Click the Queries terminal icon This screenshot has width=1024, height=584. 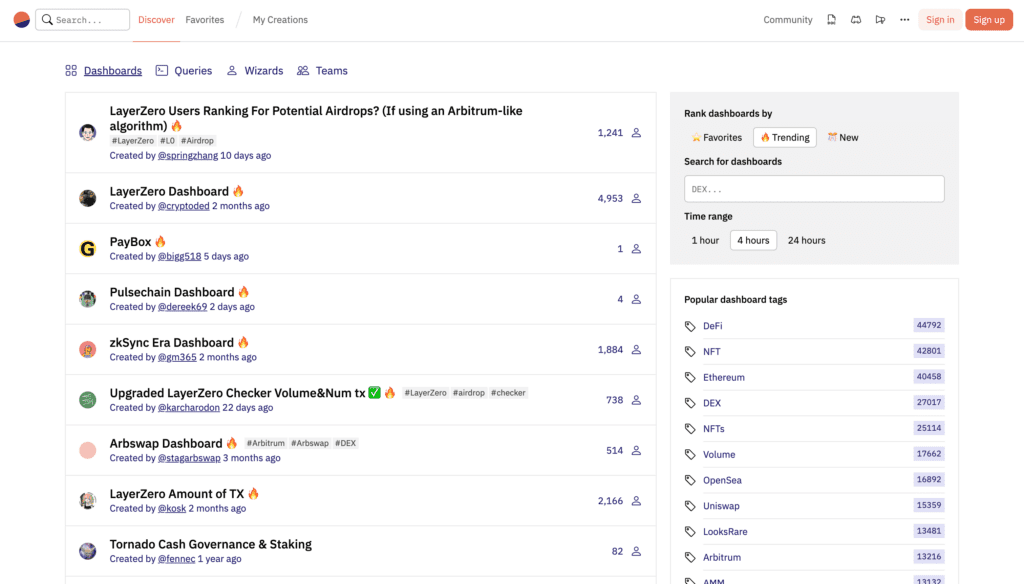(161, 71)
